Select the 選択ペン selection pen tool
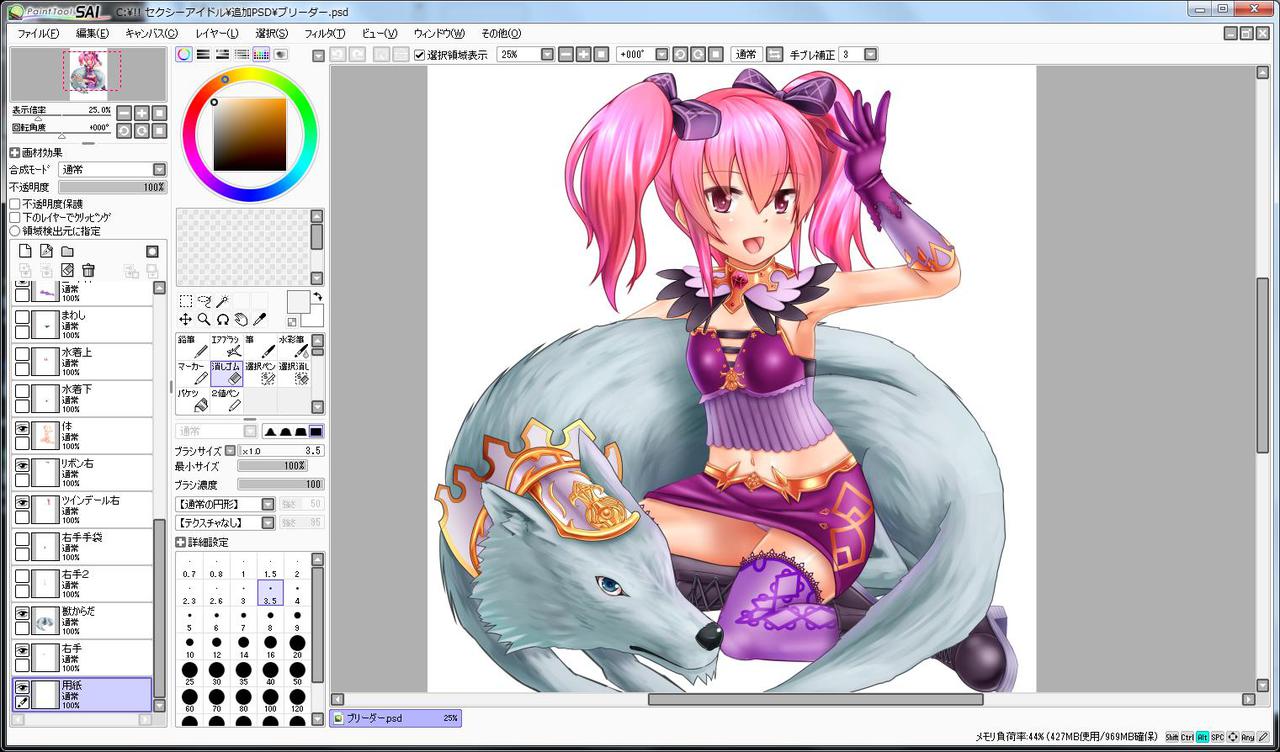 coord(259,373)
